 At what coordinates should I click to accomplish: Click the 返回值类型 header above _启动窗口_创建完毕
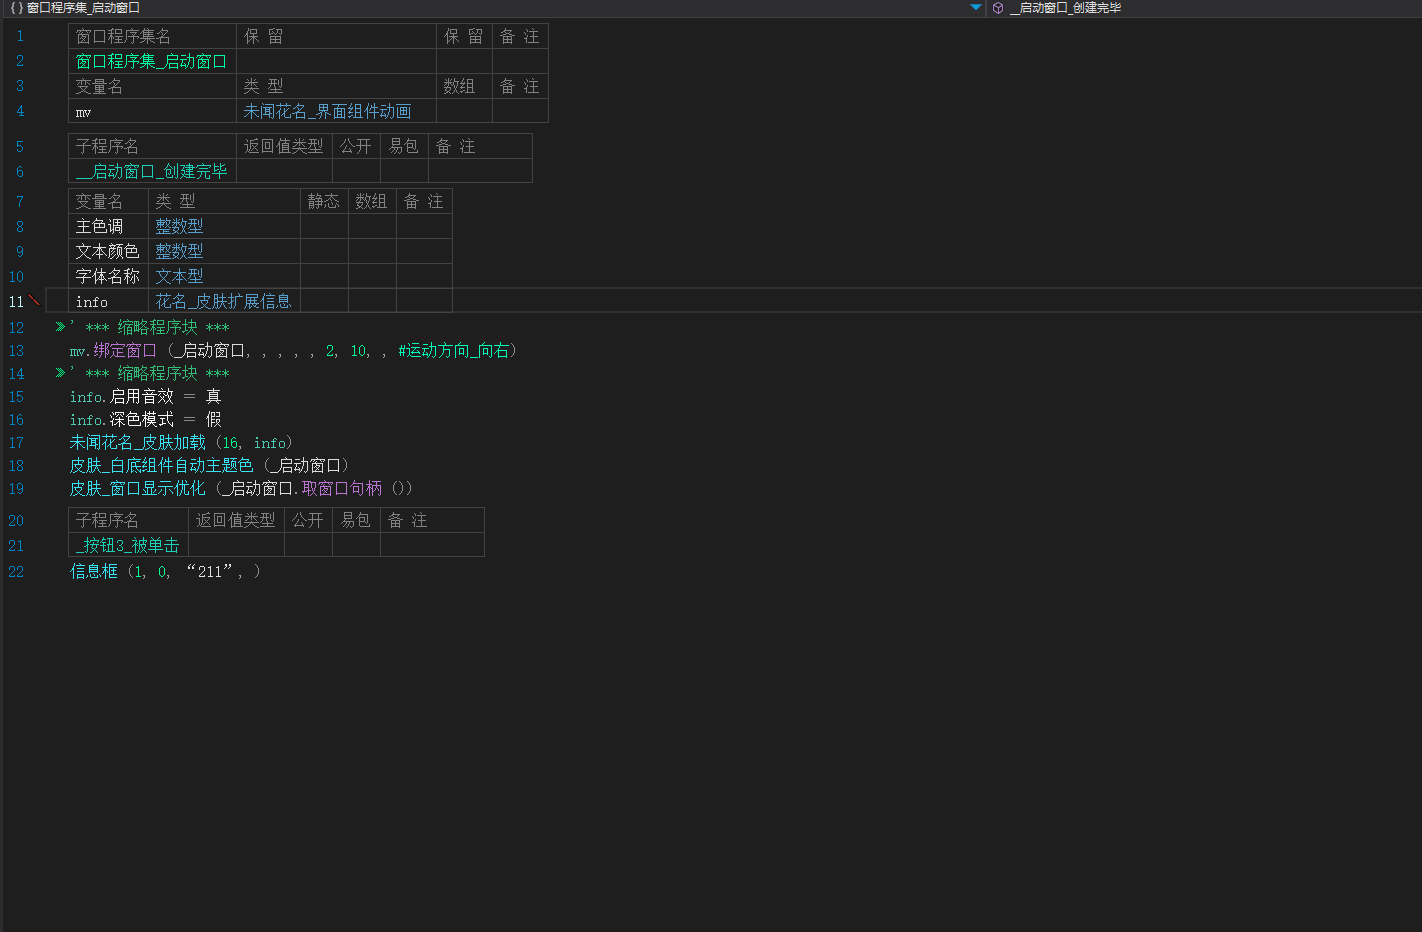click(284, 146)
